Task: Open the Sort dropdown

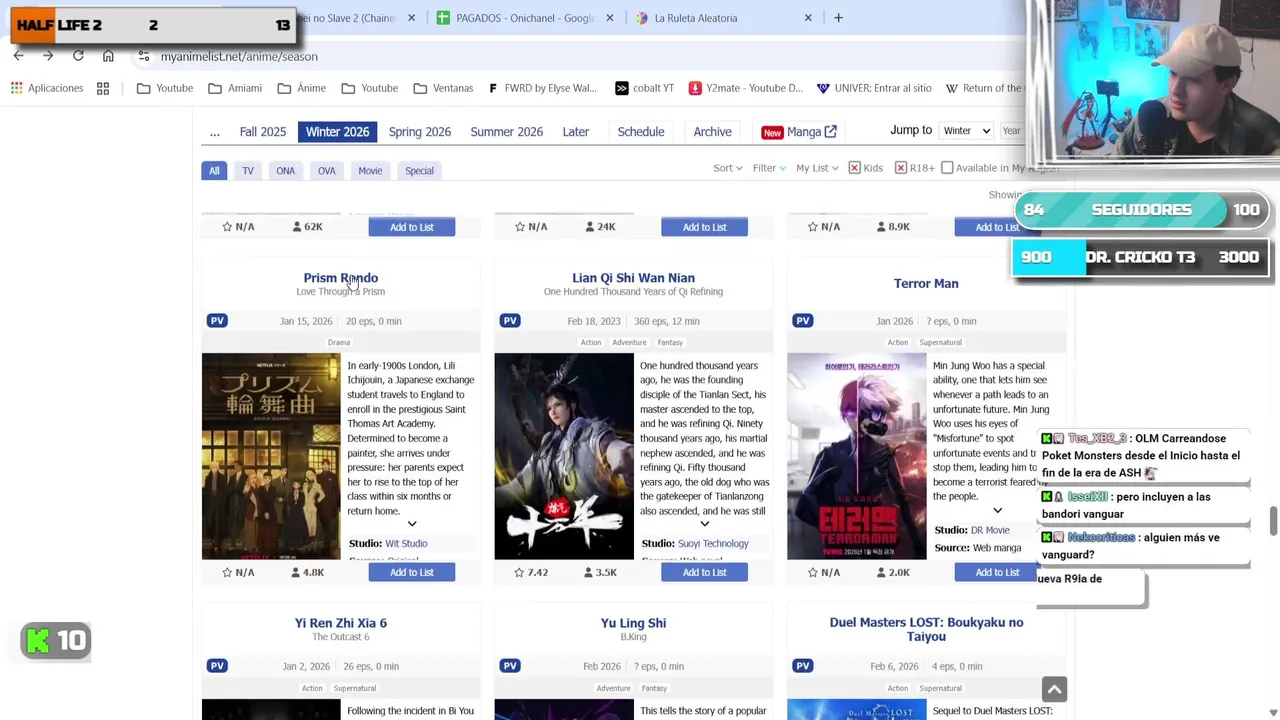Action: pos(727,168)
